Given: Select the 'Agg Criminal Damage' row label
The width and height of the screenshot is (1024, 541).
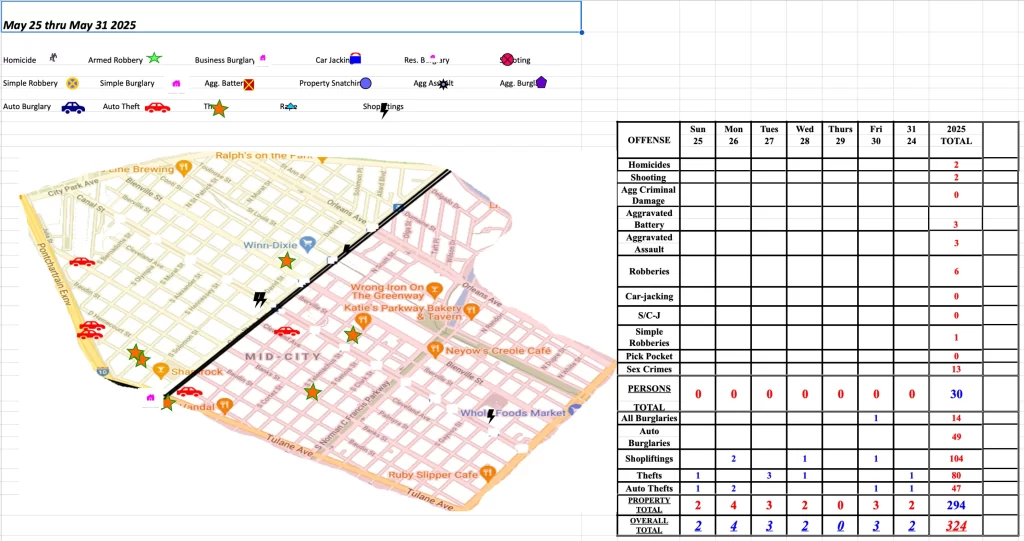Looking at the screenshot, I should point(649,195).
